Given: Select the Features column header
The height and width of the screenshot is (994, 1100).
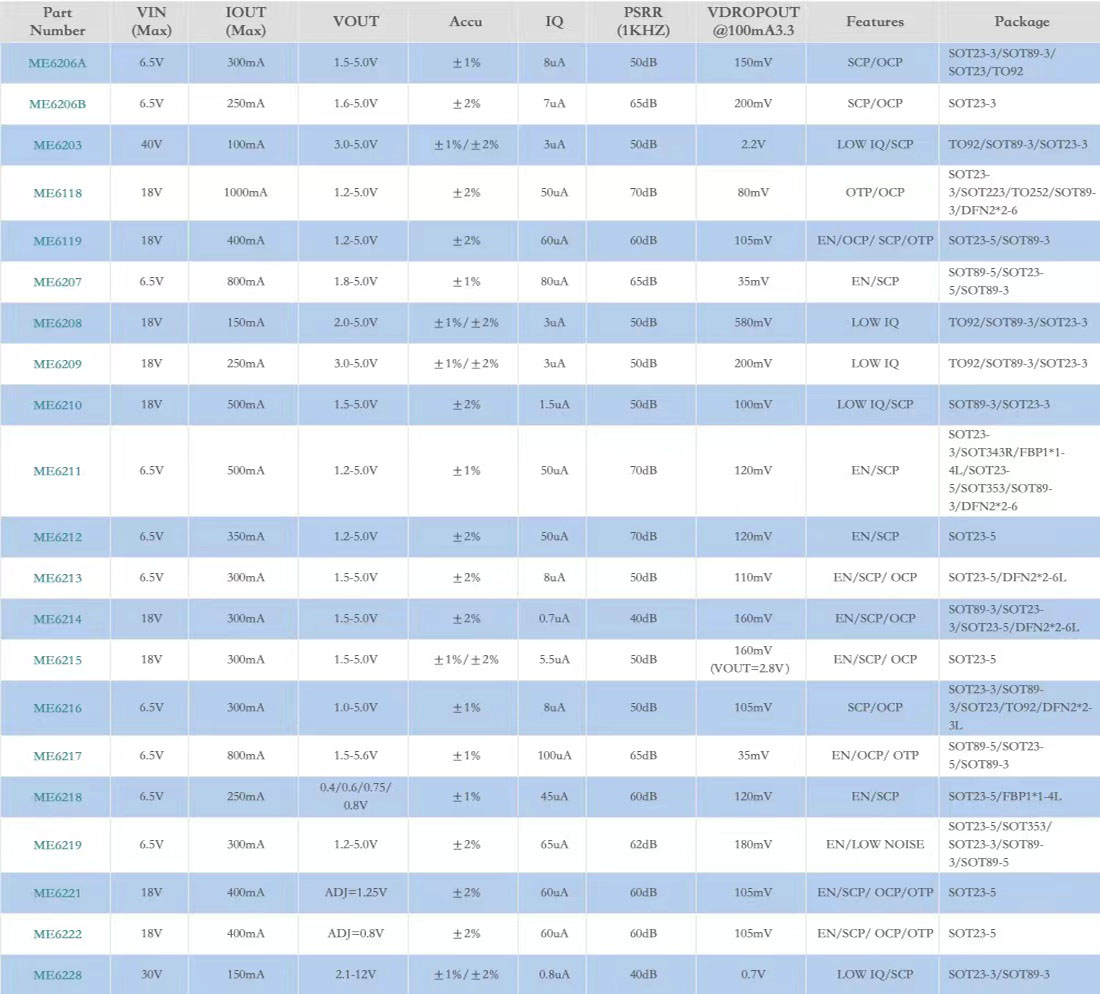Looking at the screenshot, I should tap(874, 22).
